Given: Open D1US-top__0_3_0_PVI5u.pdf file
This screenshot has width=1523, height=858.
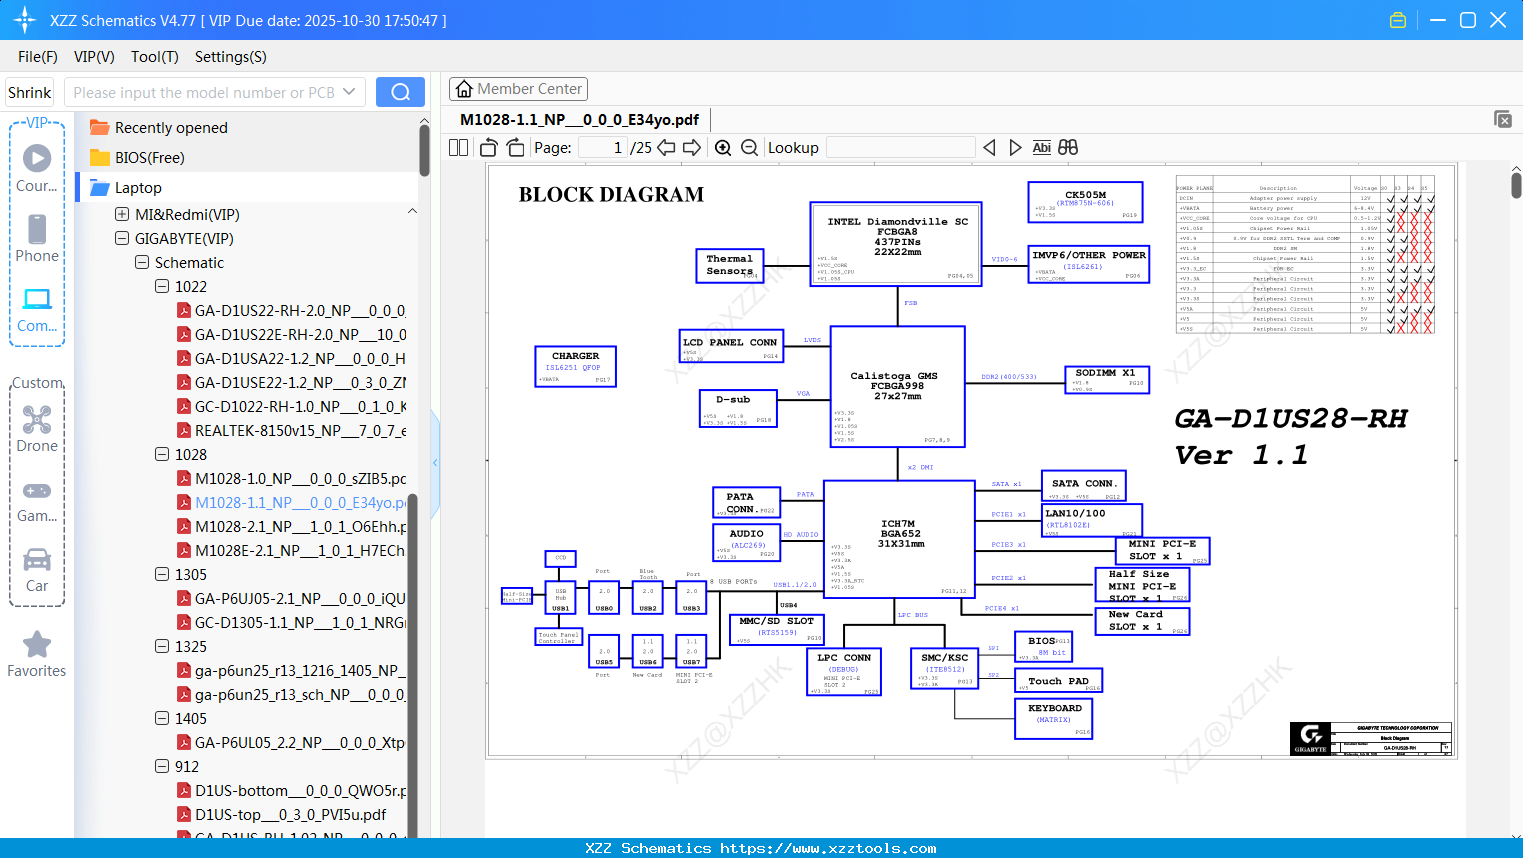Looking at the screenshot, I should [281, 814].
